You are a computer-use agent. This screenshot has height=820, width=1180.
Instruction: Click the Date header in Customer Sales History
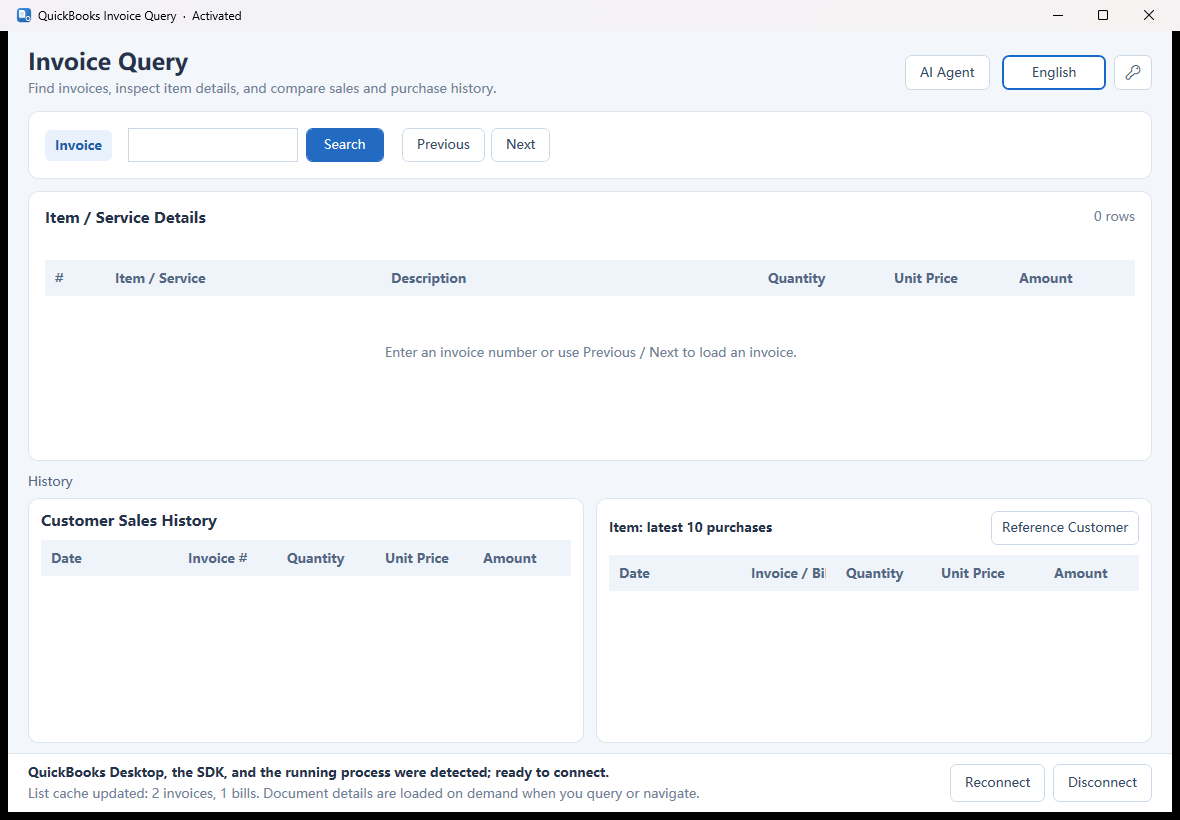point(66,558)
